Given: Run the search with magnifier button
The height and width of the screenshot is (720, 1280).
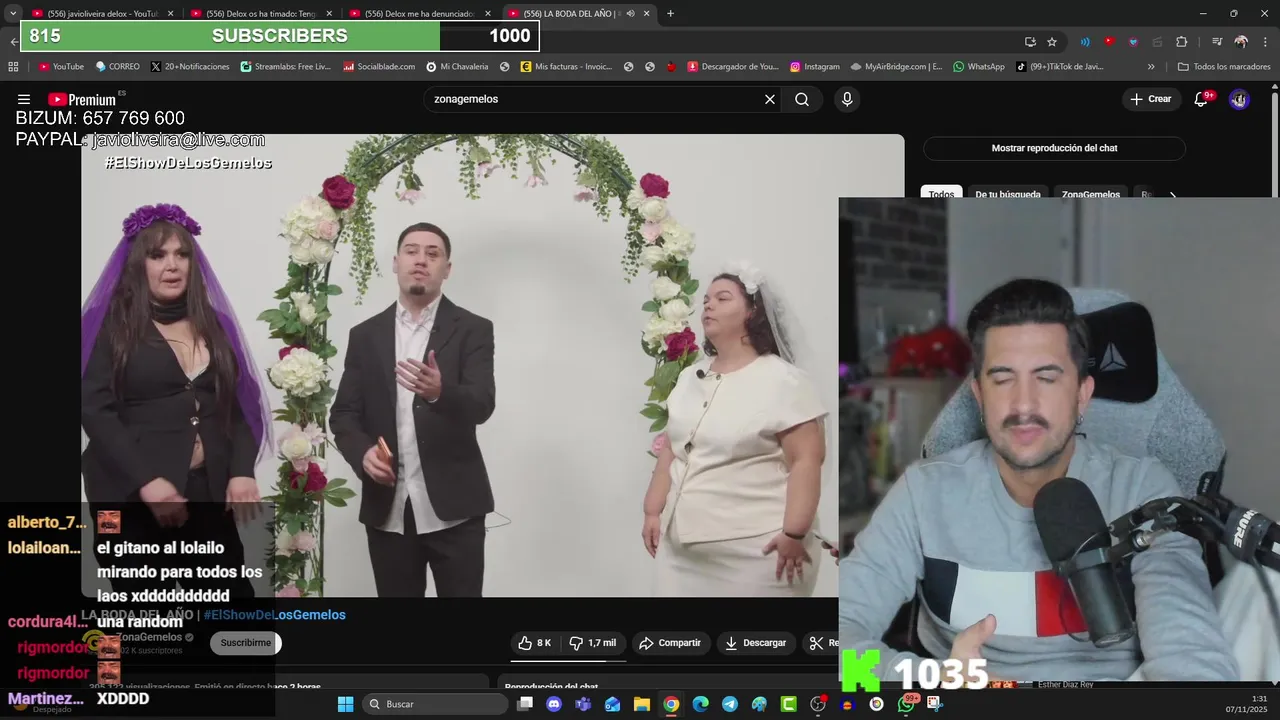Looking at the screenshot, I should (x=802, y=99).
